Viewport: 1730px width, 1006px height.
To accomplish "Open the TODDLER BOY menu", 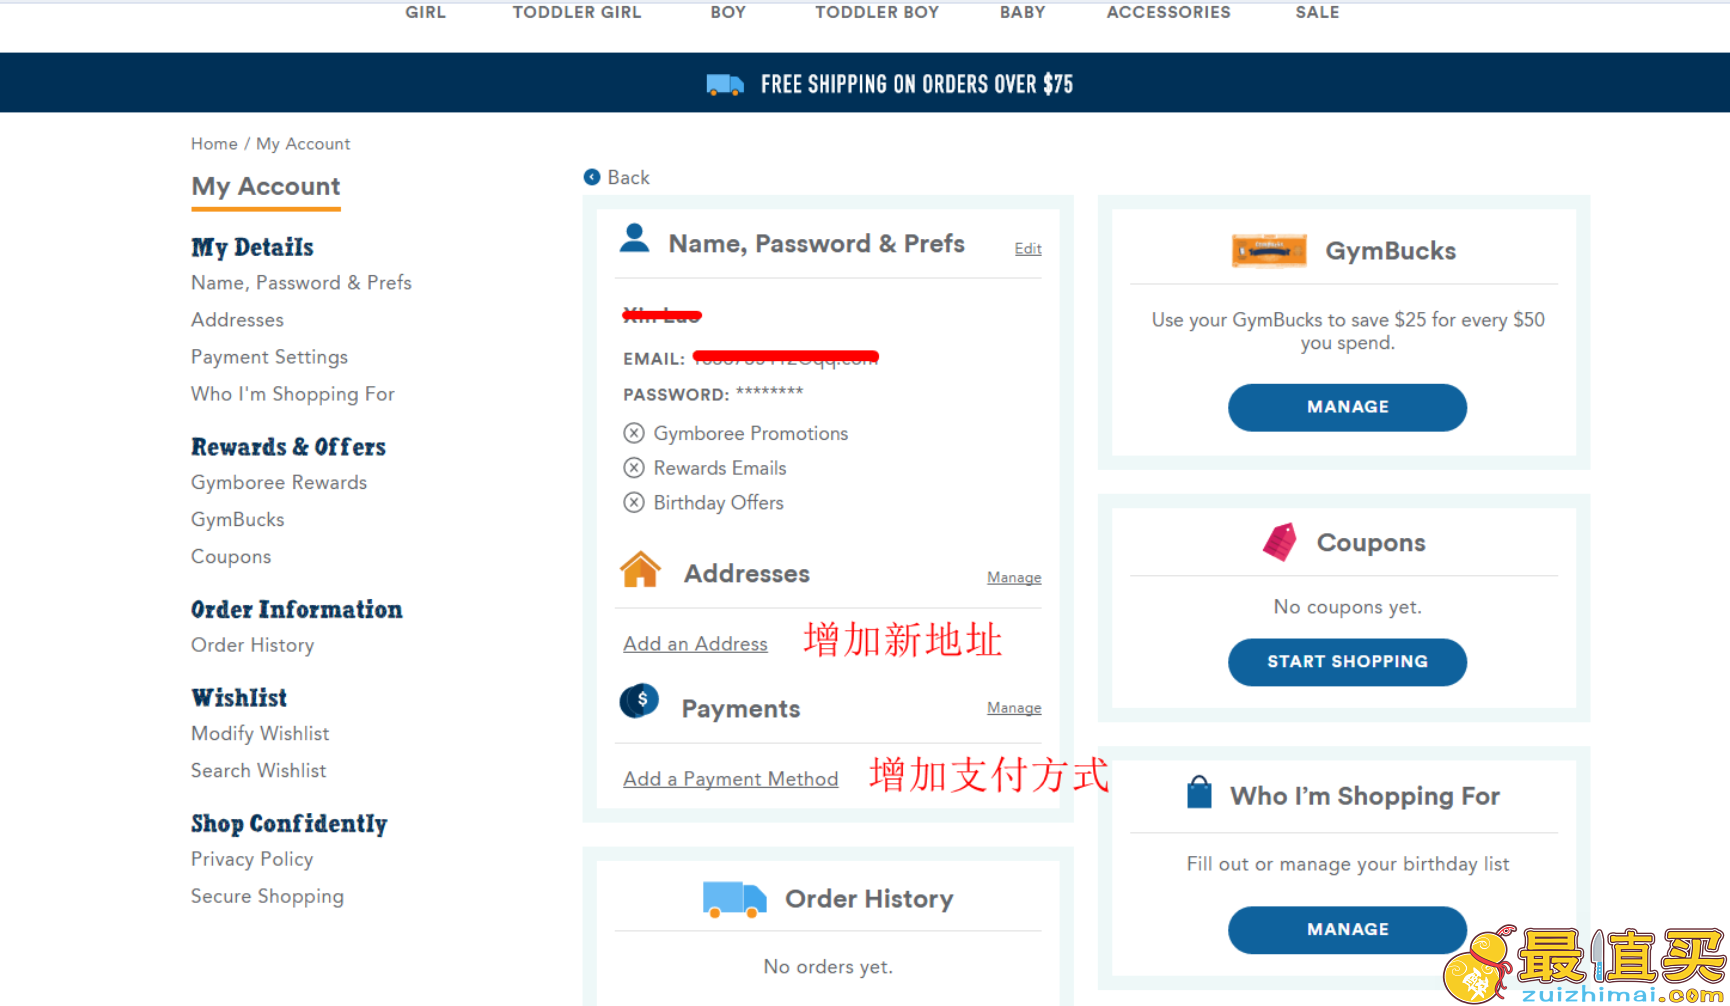I will click(x=877, y=12).
